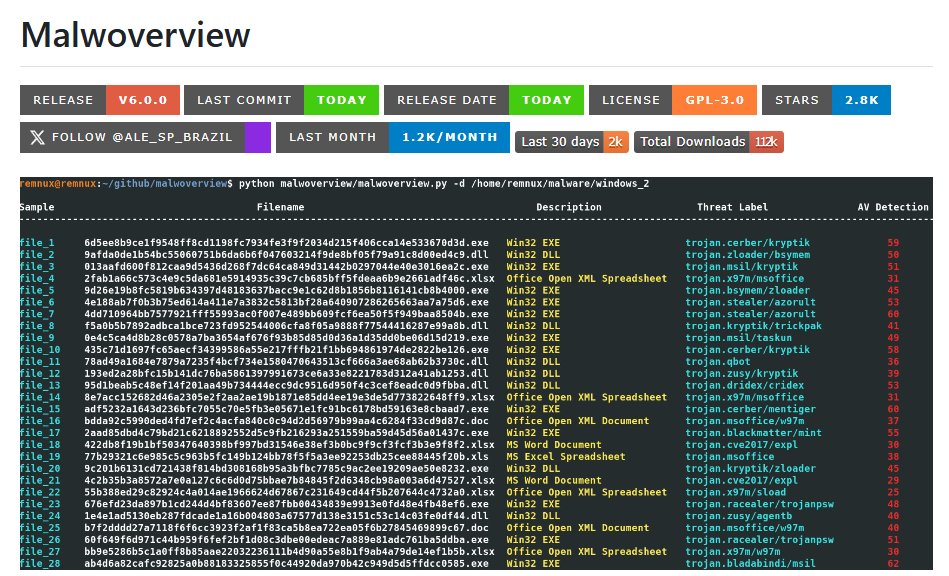Click trojan.msil/taskun threat label
The height and width of the screenshot is (576, 949).
coord(738,338)
